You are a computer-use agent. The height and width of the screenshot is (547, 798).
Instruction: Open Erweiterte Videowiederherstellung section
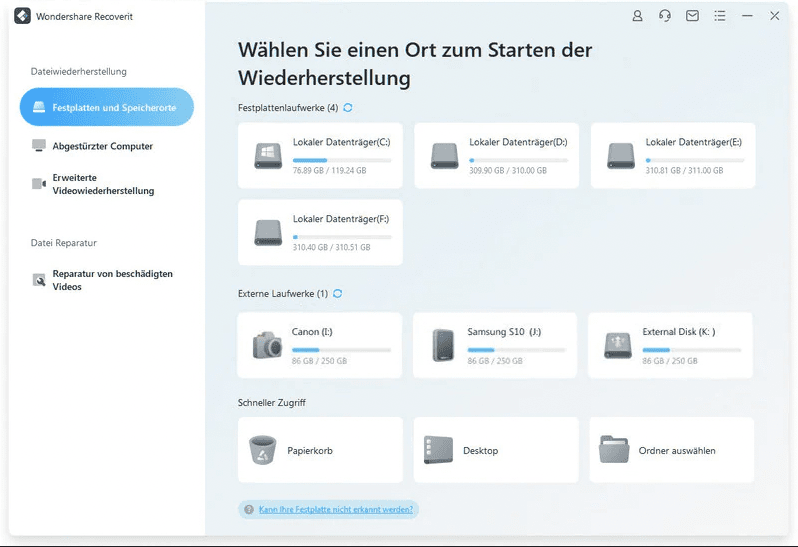coord(102,185)
